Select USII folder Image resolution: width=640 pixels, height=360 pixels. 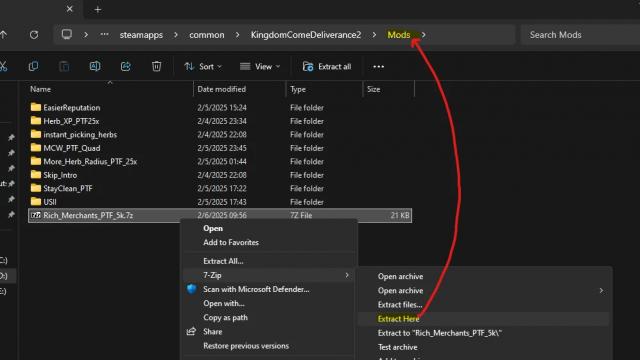point(50,202)
